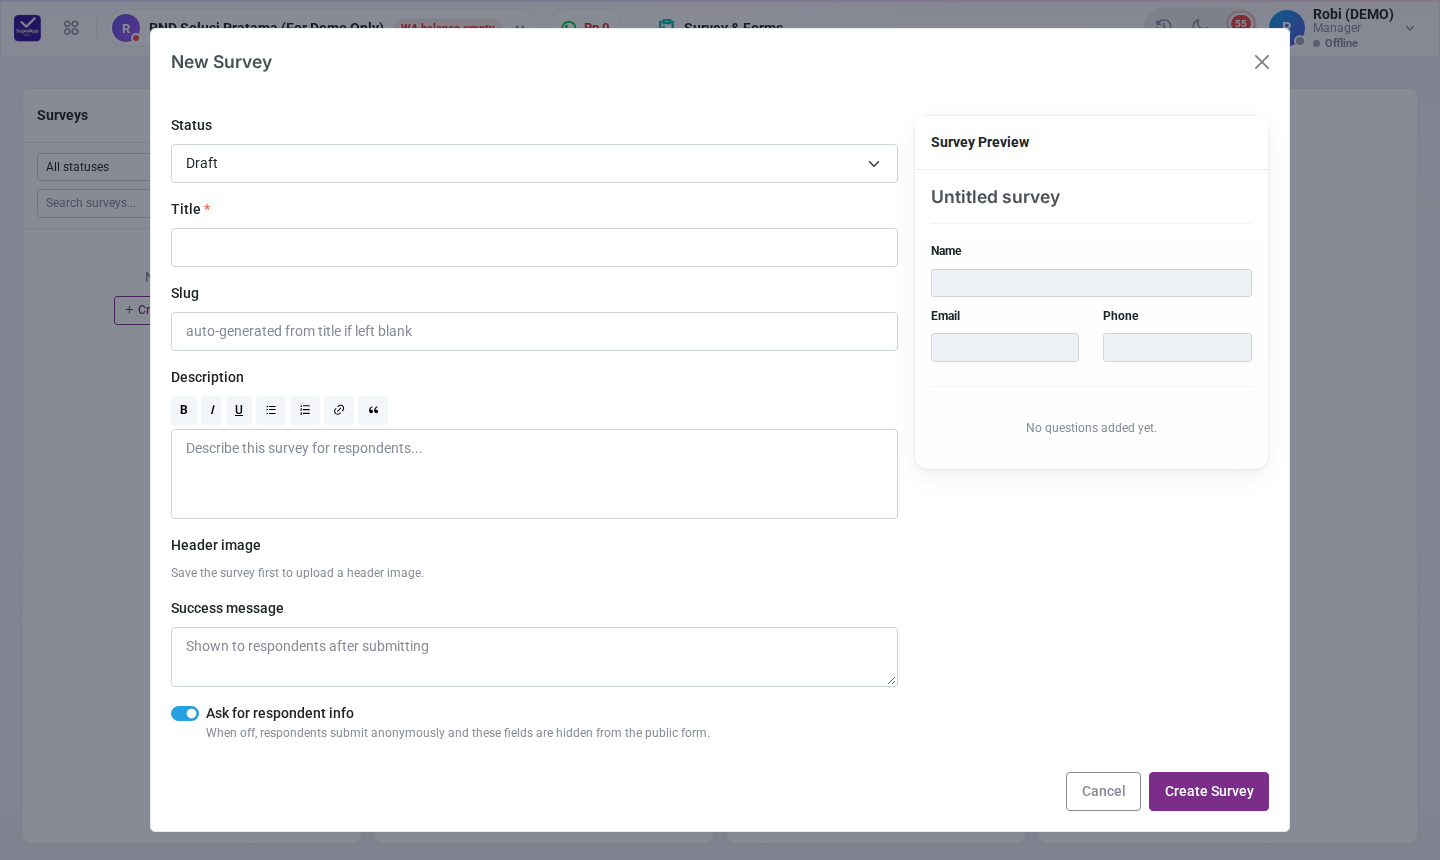Focus the Search surveys field behind the dialog
This screenshot has width=1440, height=860.
[94, 203]
